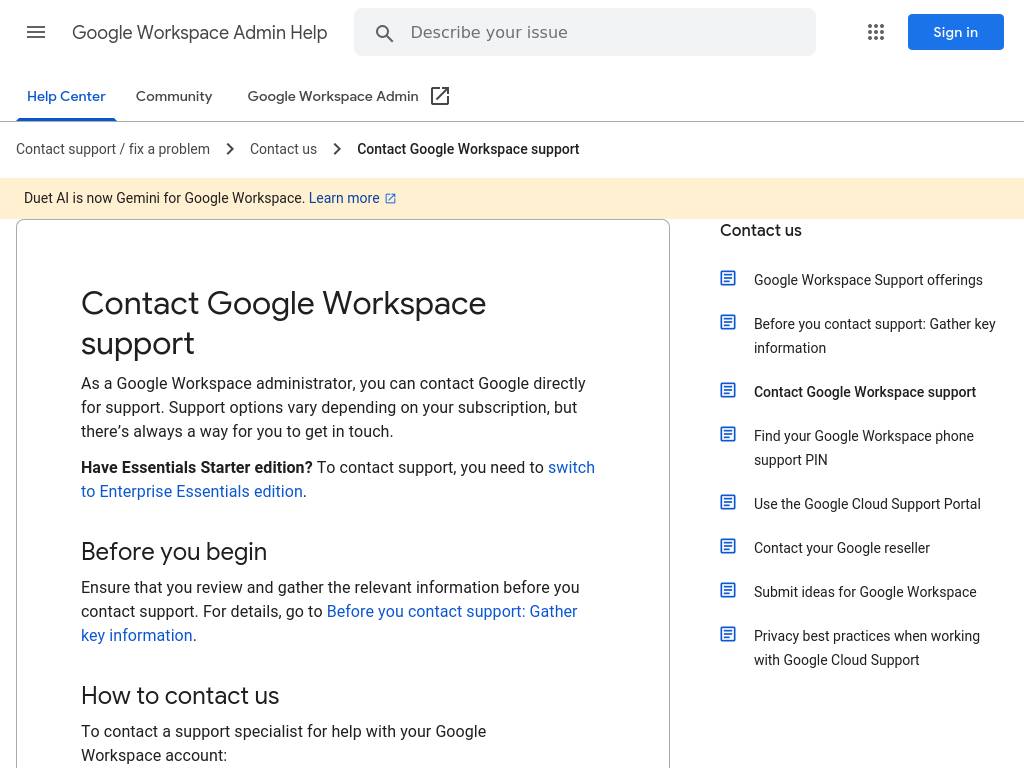This screenshot has height=768, width=1024.
Task: Click the search magnifier icon
Action: pos(384,34)
